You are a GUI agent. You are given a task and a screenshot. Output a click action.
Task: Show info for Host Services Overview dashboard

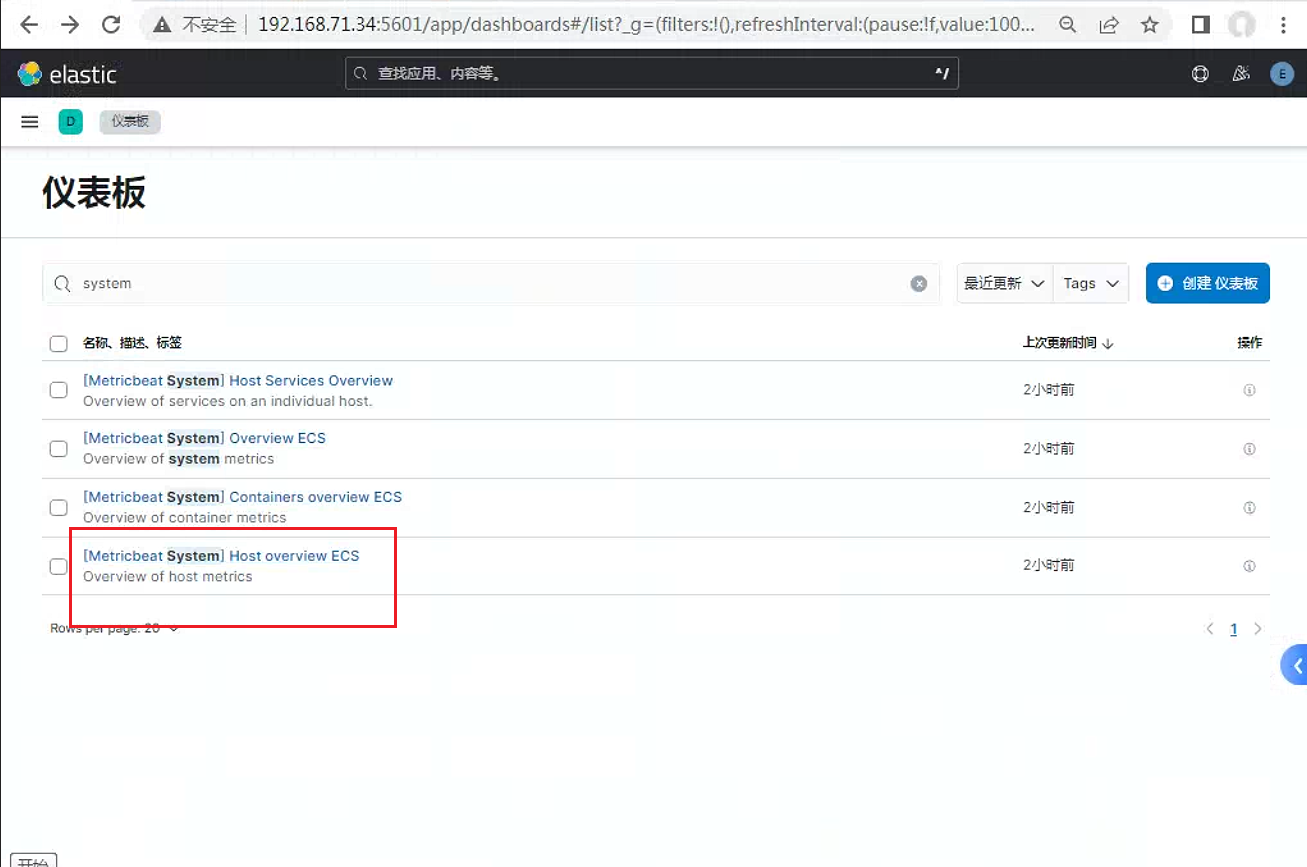click(x=1249, y=390)
